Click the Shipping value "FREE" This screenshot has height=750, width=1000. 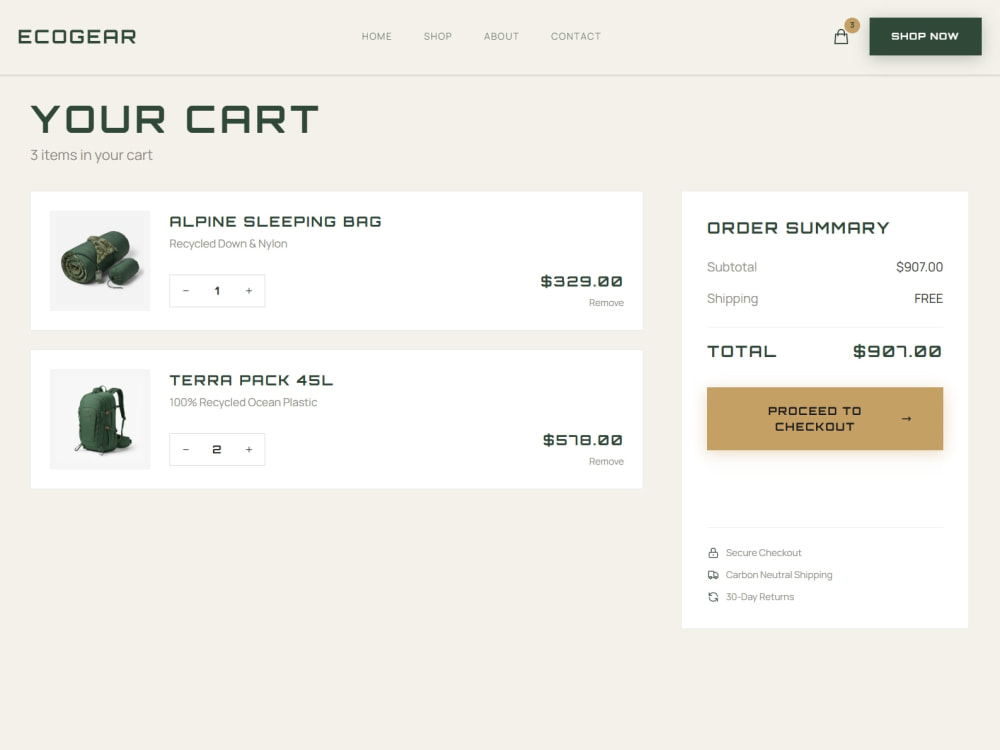928,298
